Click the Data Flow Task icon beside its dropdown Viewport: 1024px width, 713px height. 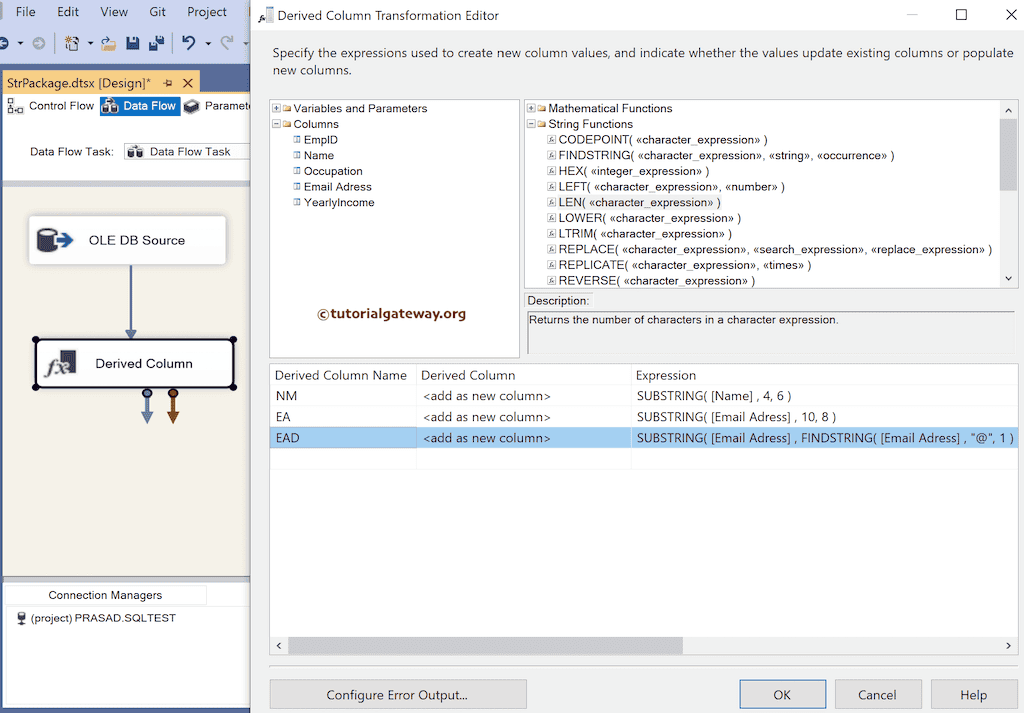pos(135,152)
